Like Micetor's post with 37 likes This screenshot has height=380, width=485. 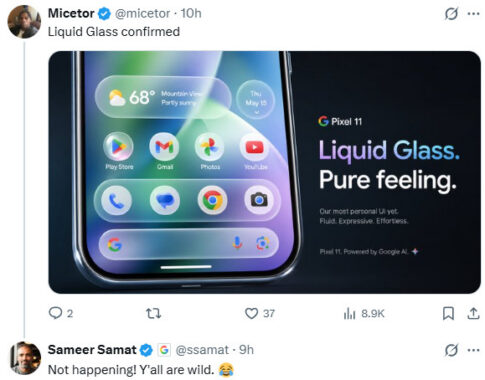(260, 313)
